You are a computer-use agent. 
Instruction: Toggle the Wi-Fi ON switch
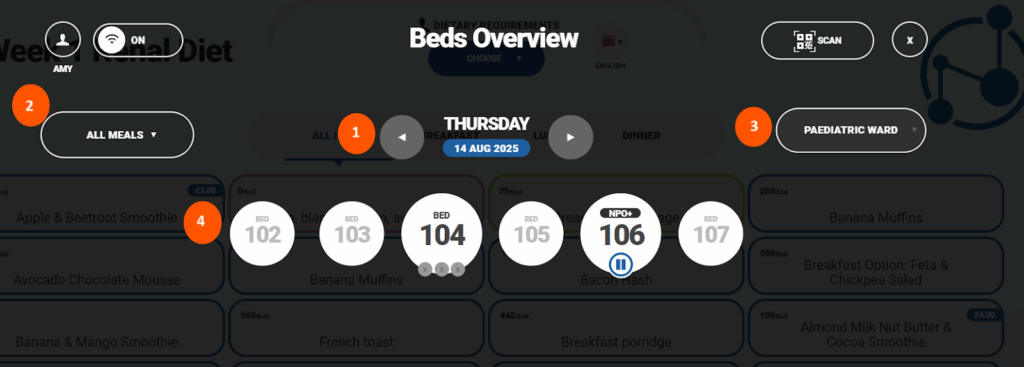(x=138, y=40)
